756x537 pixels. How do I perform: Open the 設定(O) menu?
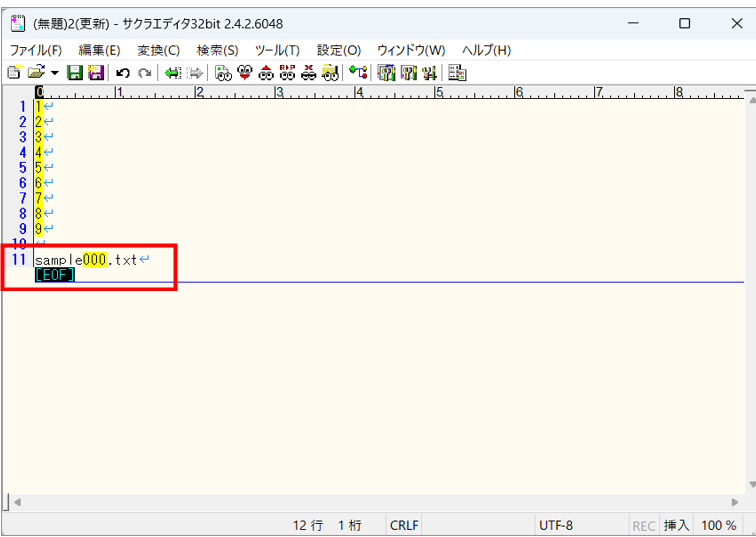(x=338, y=50)
